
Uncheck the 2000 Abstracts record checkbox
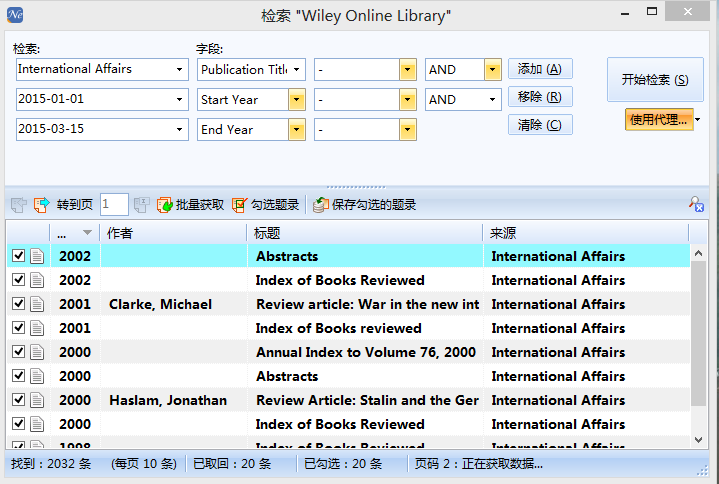pos(18,375)
